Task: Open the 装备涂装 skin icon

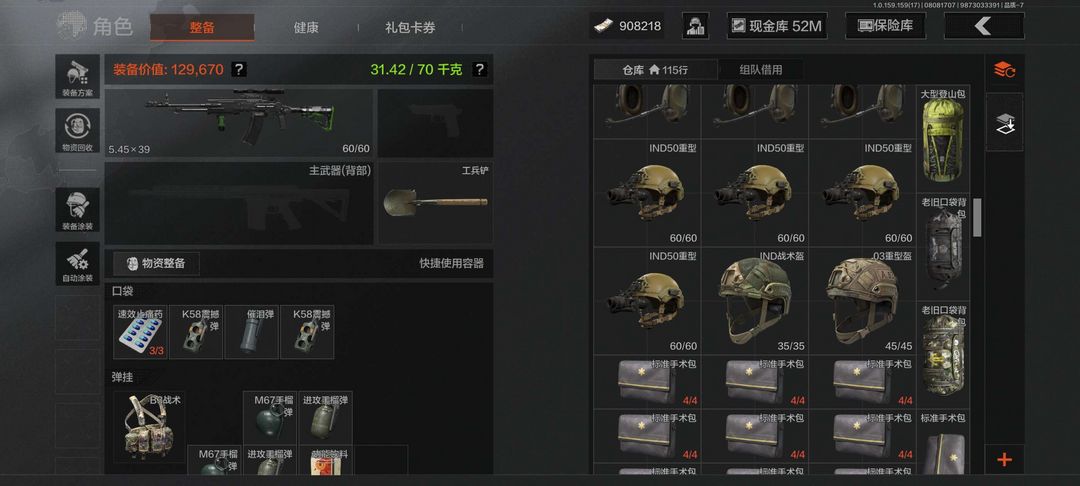Action: pos(77,209)
